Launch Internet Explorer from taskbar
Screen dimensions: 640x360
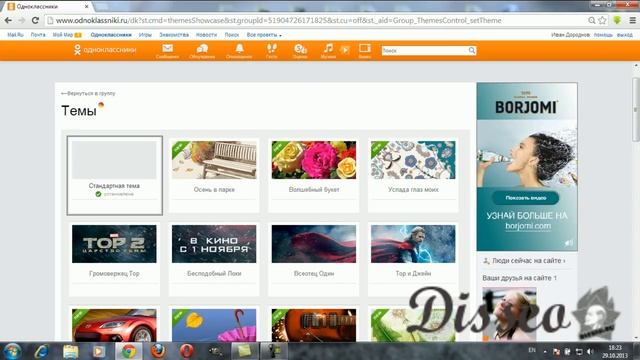click(x=42, y=351)
